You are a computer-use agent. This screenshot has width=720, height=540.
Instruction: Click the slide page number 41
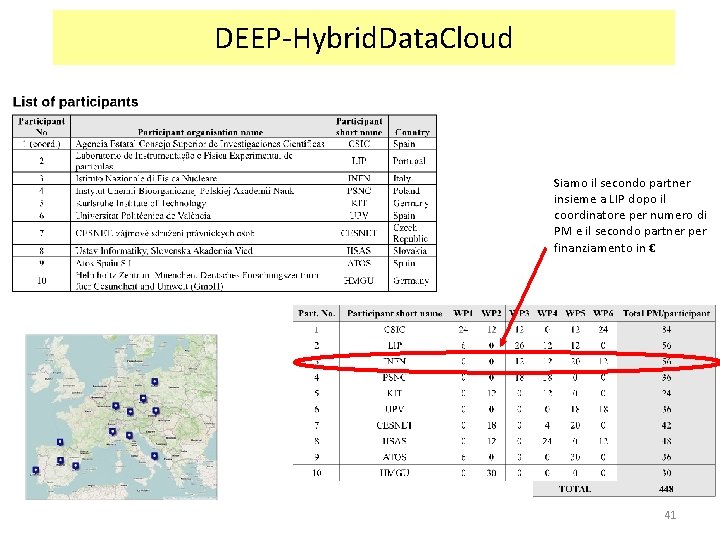[670, 515]
